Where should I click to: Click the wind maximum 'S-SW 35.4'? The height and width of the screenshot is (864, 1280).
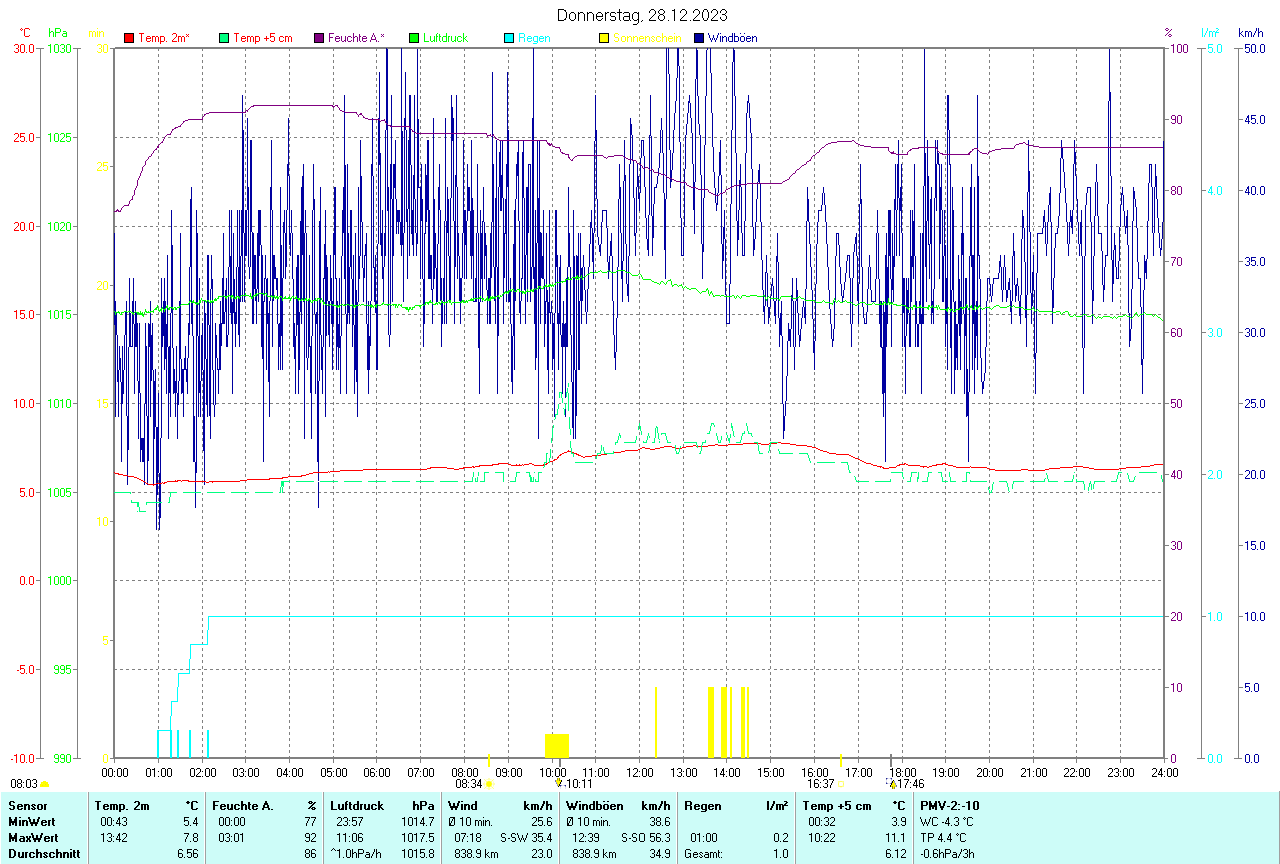(526, 837)
